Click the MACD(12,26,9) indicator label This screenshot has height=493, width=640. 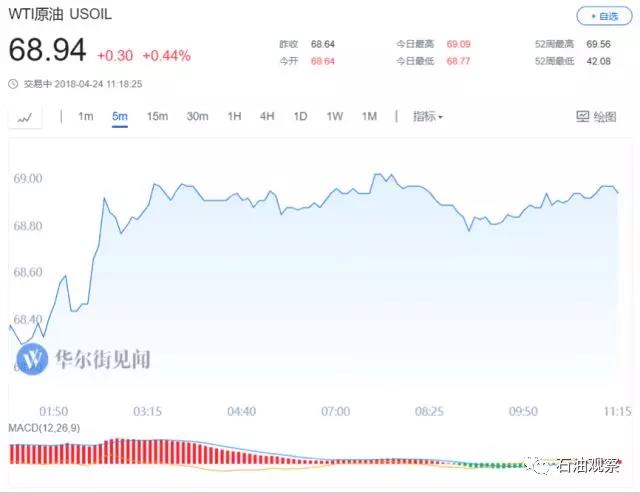pos(43,429)
